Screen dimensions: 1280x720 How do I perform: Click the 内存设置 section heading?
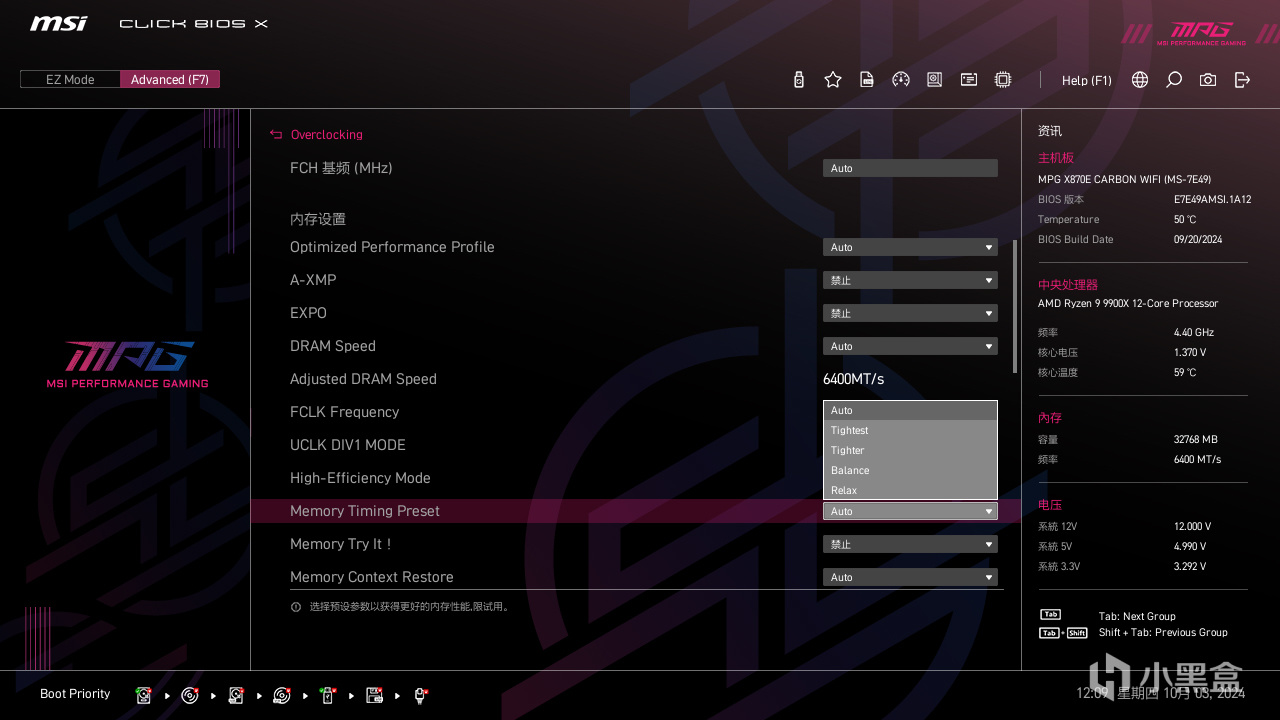[x=318, y=219]
